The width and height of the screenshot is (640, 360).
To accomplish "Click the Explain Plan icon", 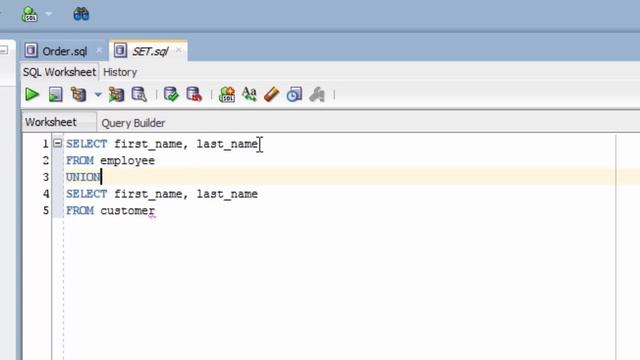I will [78, 95].
